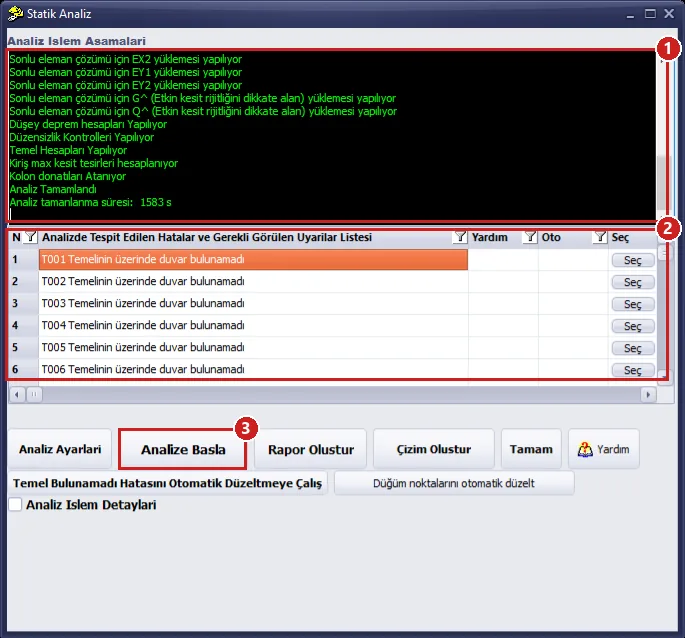Click Seç button for T002 row
Image resolution: width=685 pixels, height=638 pixels.
[633, 282]
